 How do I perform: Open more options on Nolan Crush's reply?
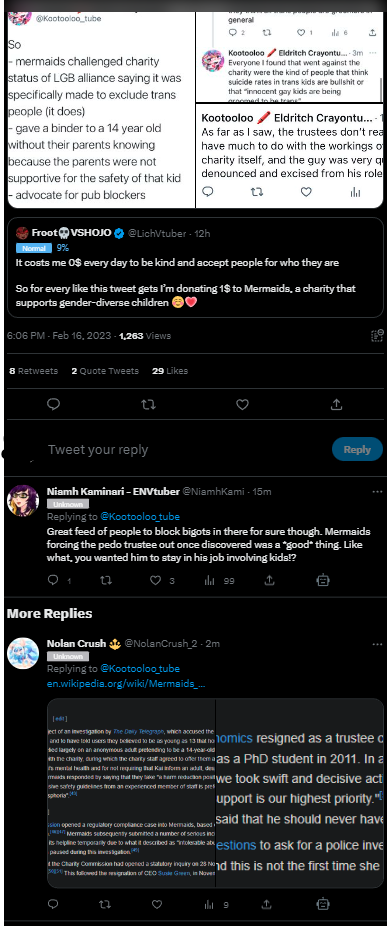click(x=377, y=643)
